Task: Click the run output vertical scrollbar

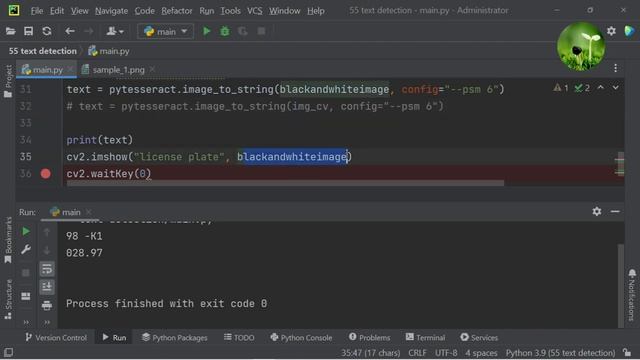Action: (x=621, y=286)
